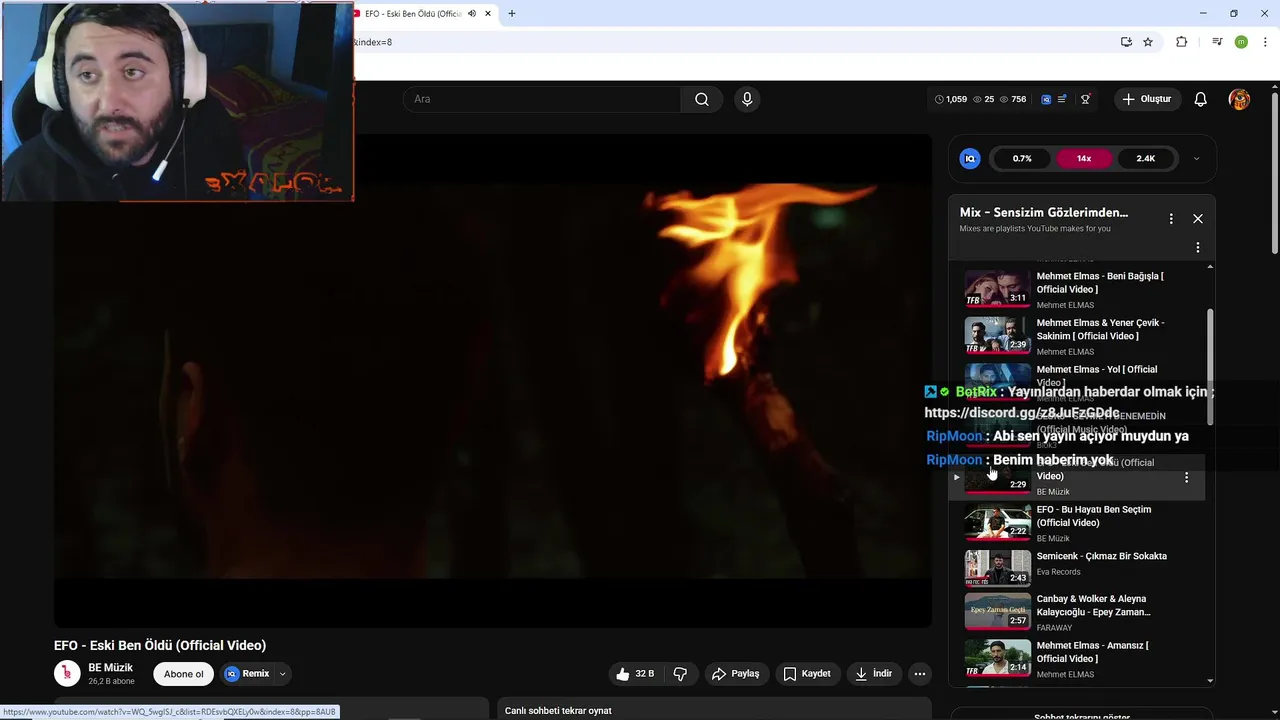Viewport: 1280px width, 720px height.
Task: Download the video with İndir
Action: pos(873,674)
